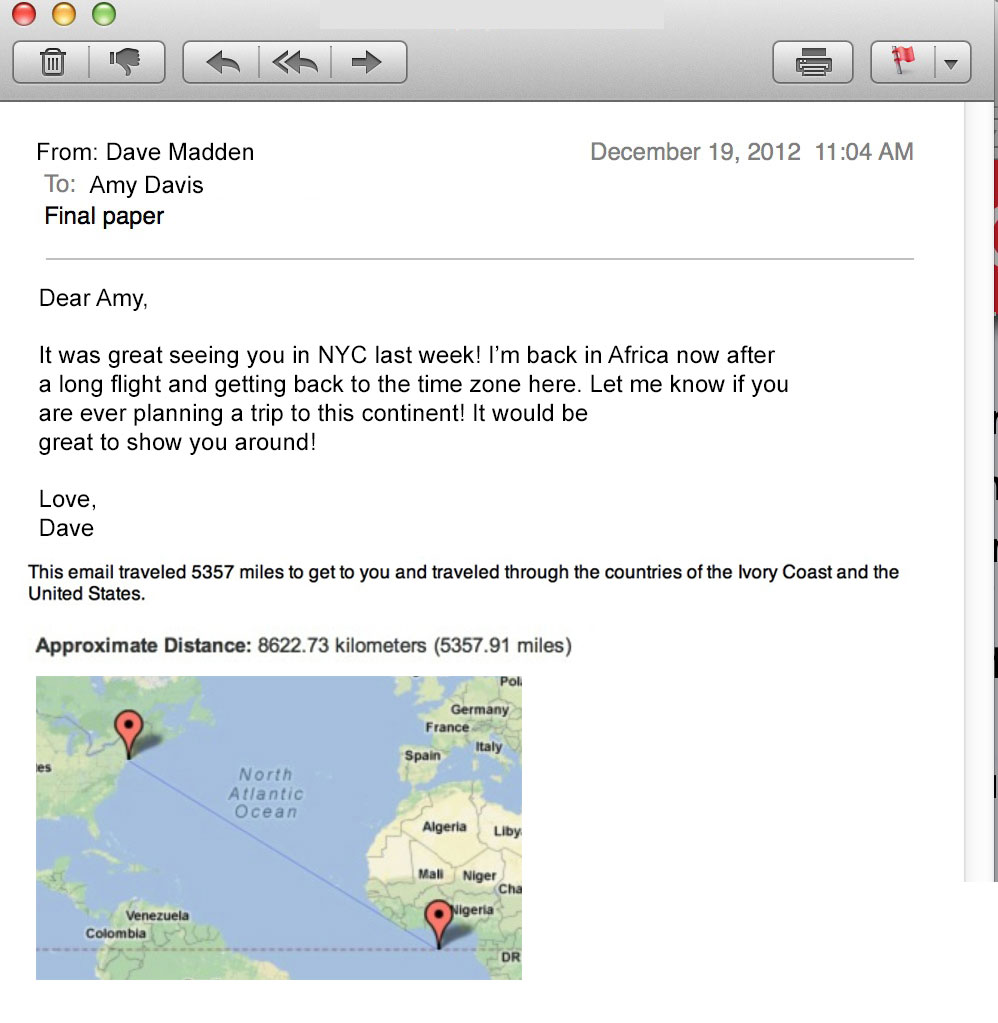Click the sender name Dave Madden
998x1023 pixels.
pos(180,152)
